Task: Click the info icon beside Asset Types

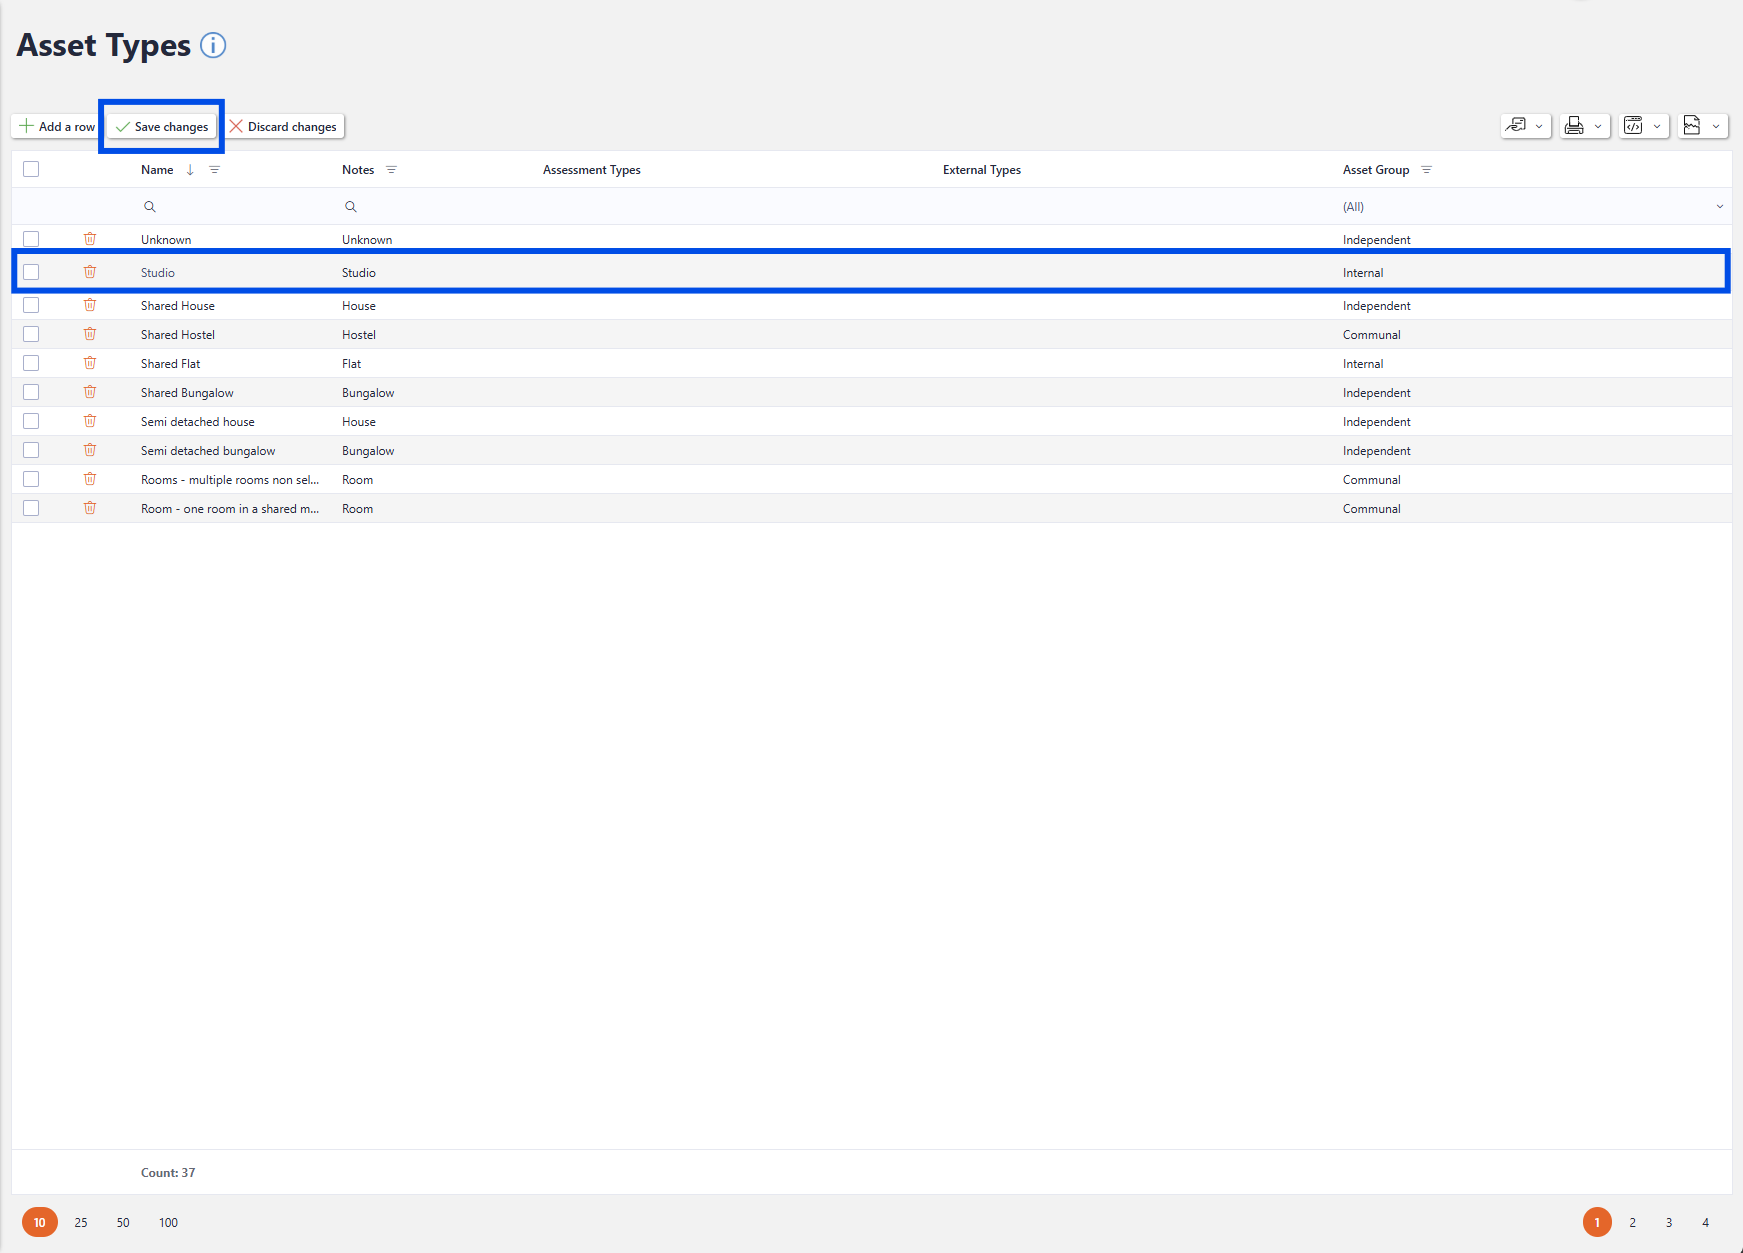Action: (213, 45)
